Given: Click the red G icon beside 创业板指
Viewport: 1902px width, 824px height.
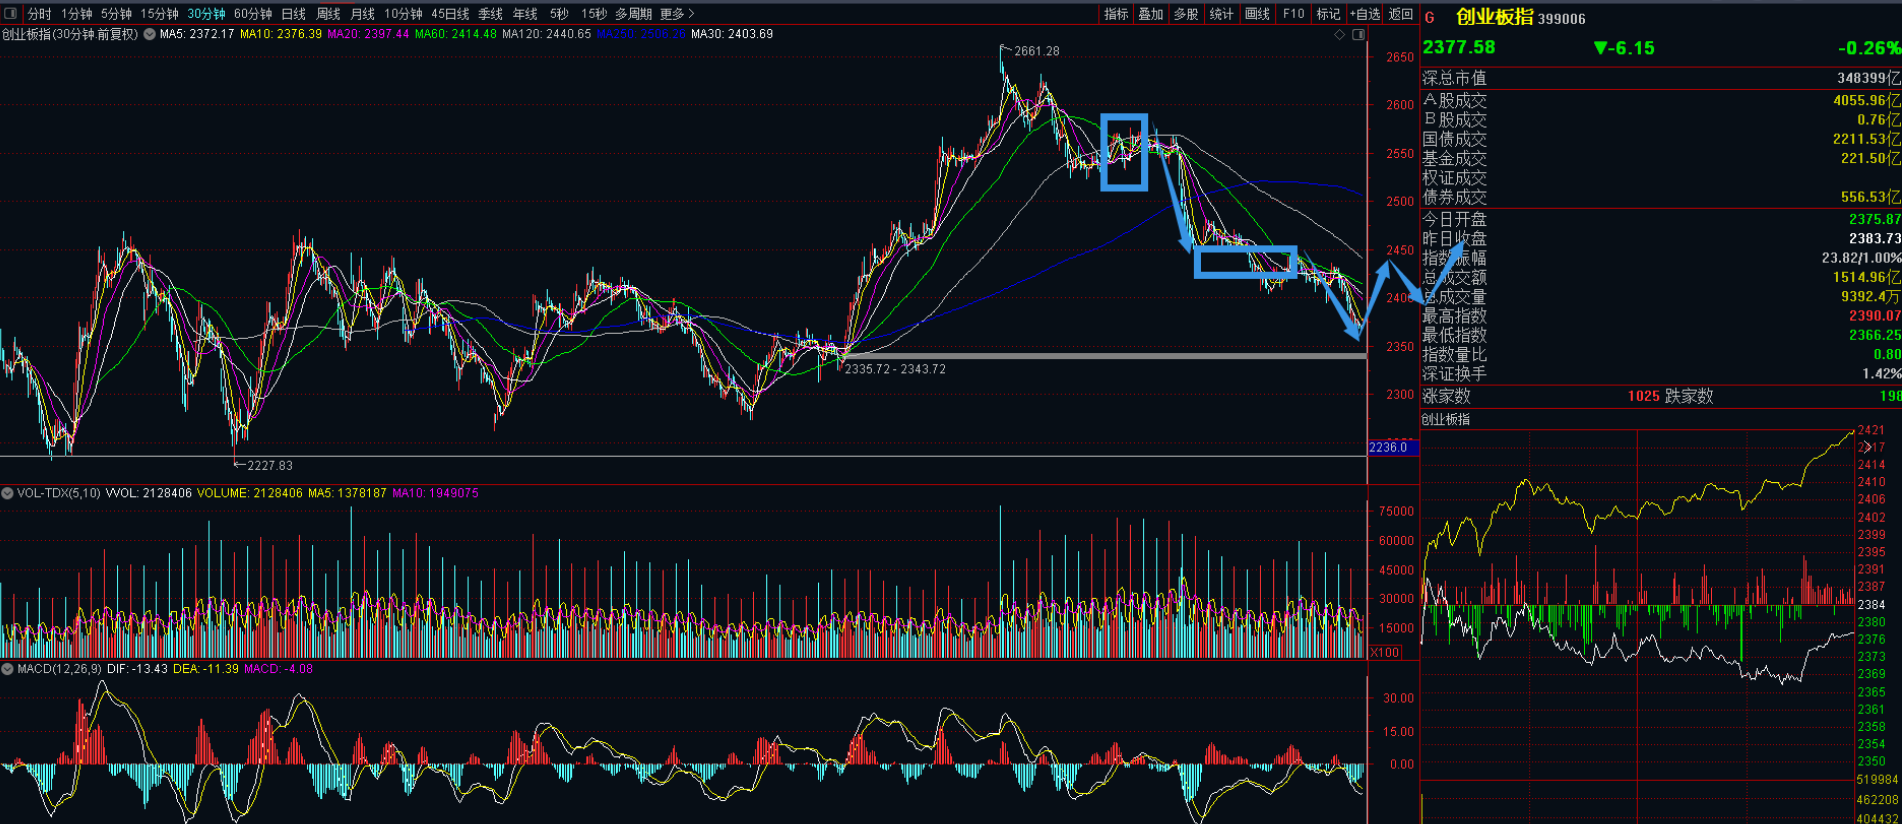Looking at the screenshot, I should coord(1429,18).
